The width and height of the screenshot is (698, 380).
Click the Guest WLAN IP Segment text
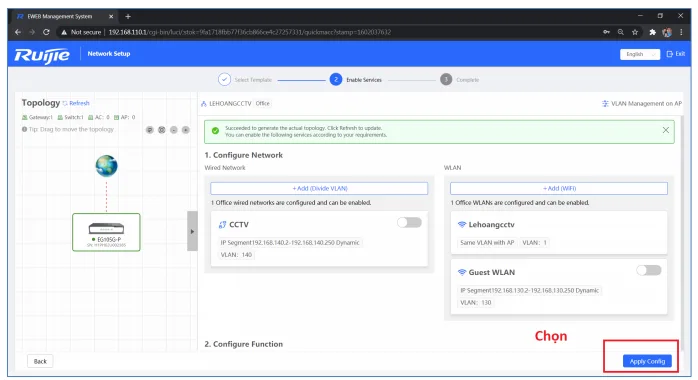(529, 291)
